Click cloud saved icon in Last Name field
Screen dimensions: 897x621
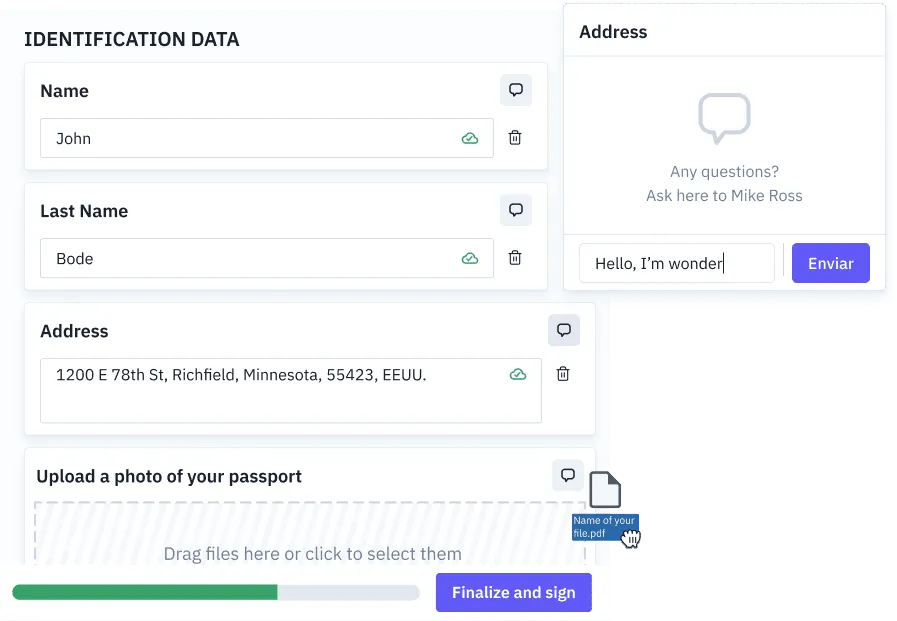tap(470, 258)
